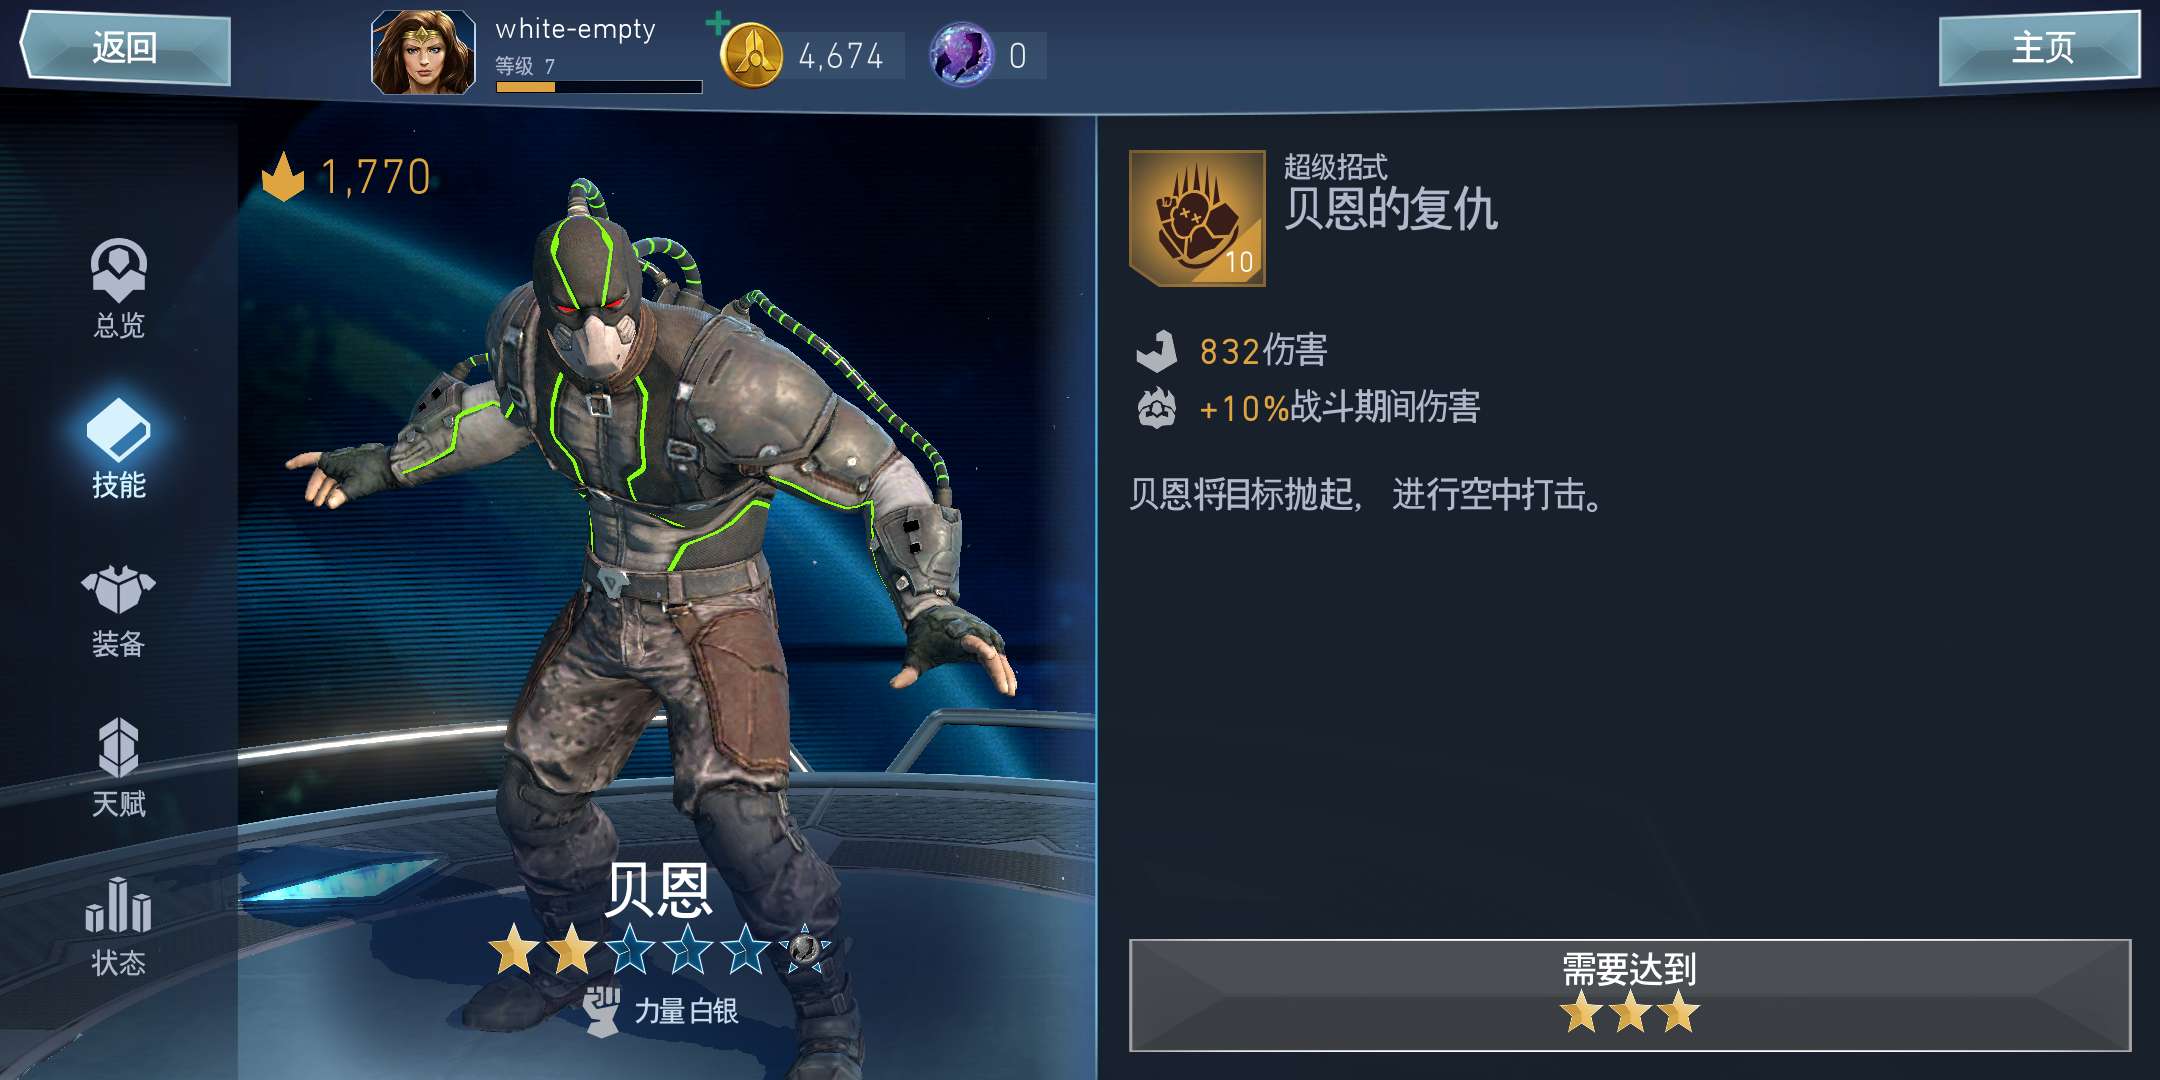Click the 返回 back button
2160x1080 pixels.
(126, 47)
